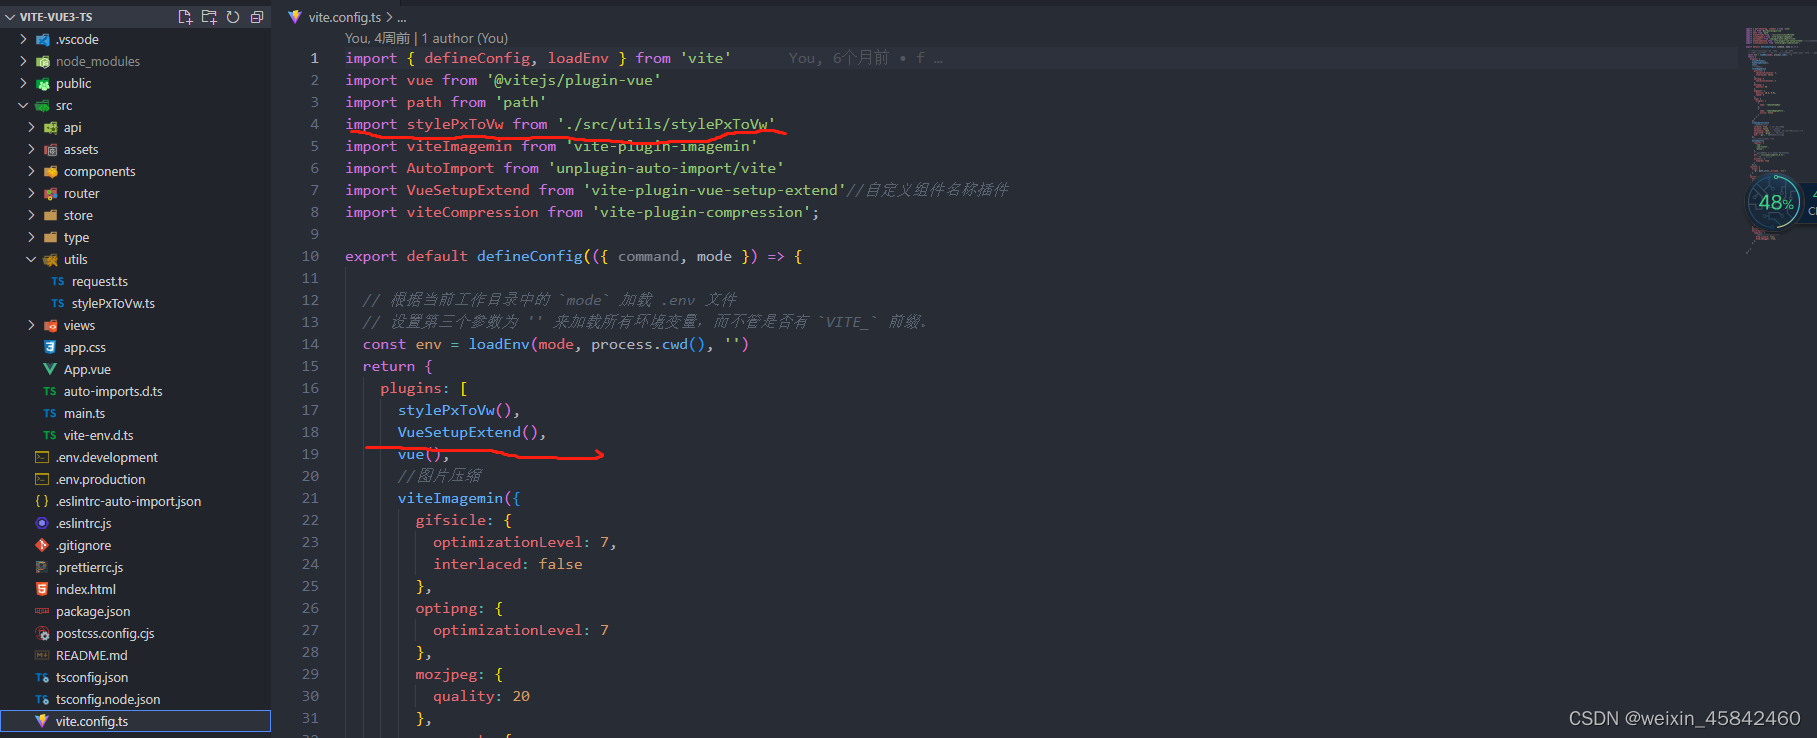Open the breadcrumb ellipsis symbol menu
The height and width of the screenshot is (738, 1817).
point(402,18)
